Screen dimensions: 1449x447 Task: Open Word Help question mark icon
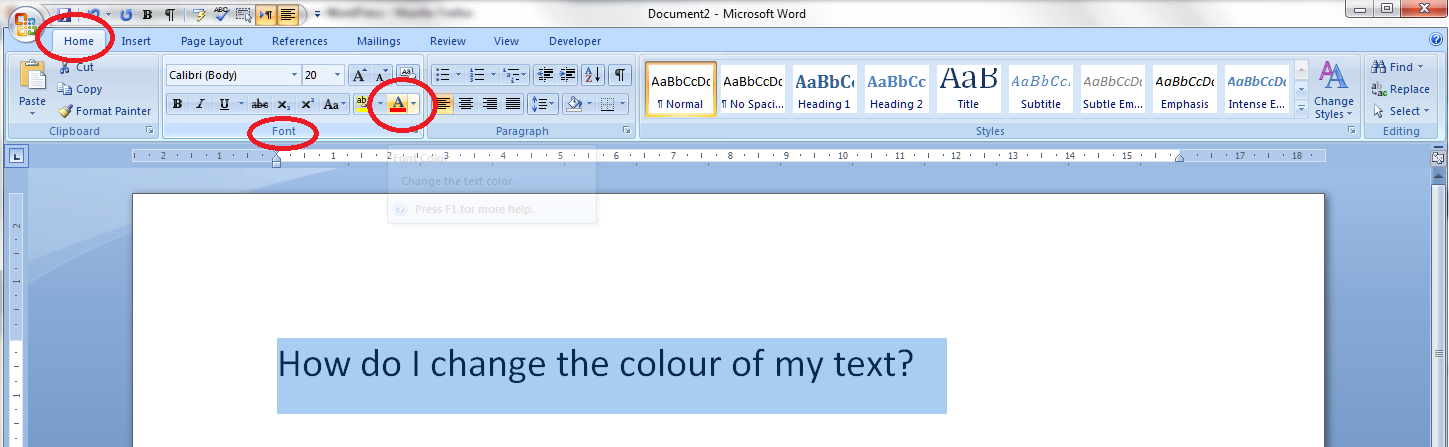point(1436,40)
